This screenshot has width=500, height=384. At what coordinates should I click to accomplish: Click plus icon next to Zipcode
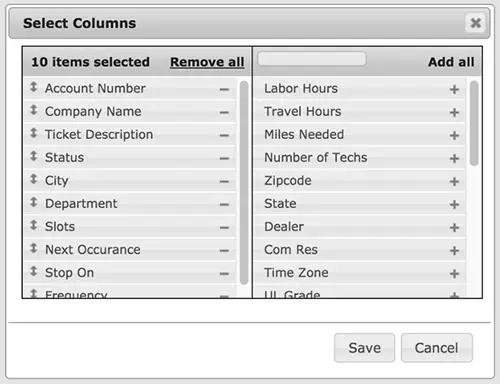click(x=454, y=182)
